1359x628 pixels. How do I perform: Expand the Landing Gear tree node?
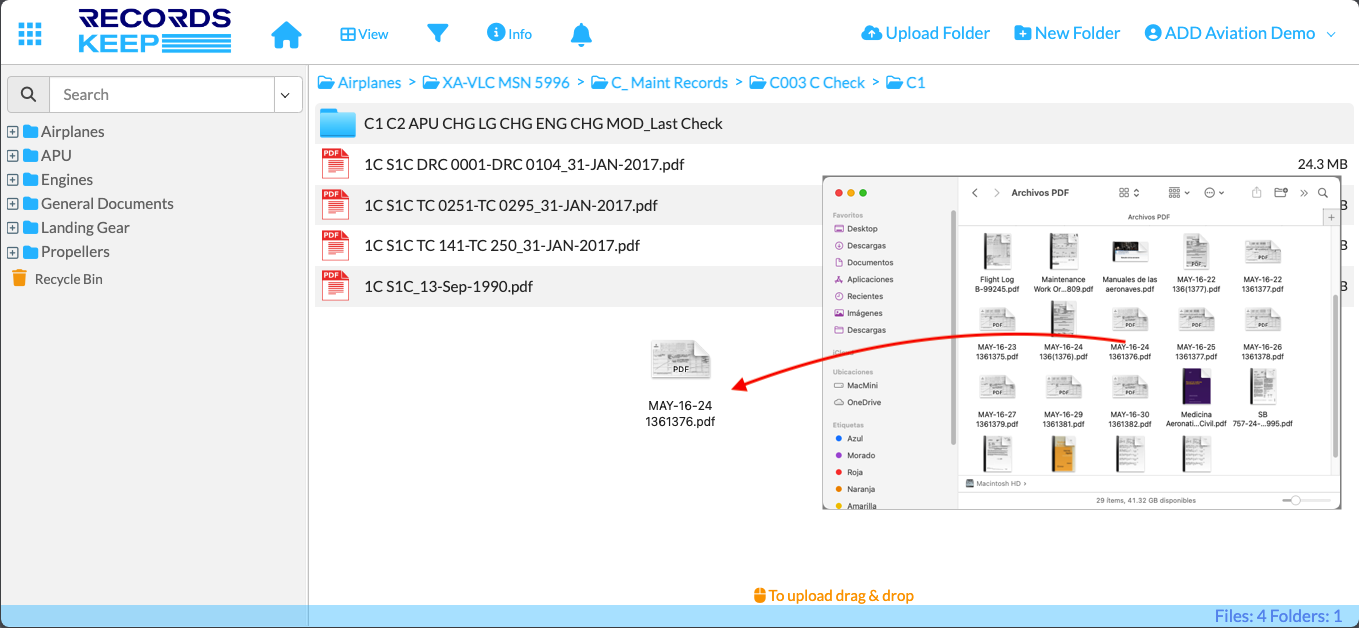point(13,228)
